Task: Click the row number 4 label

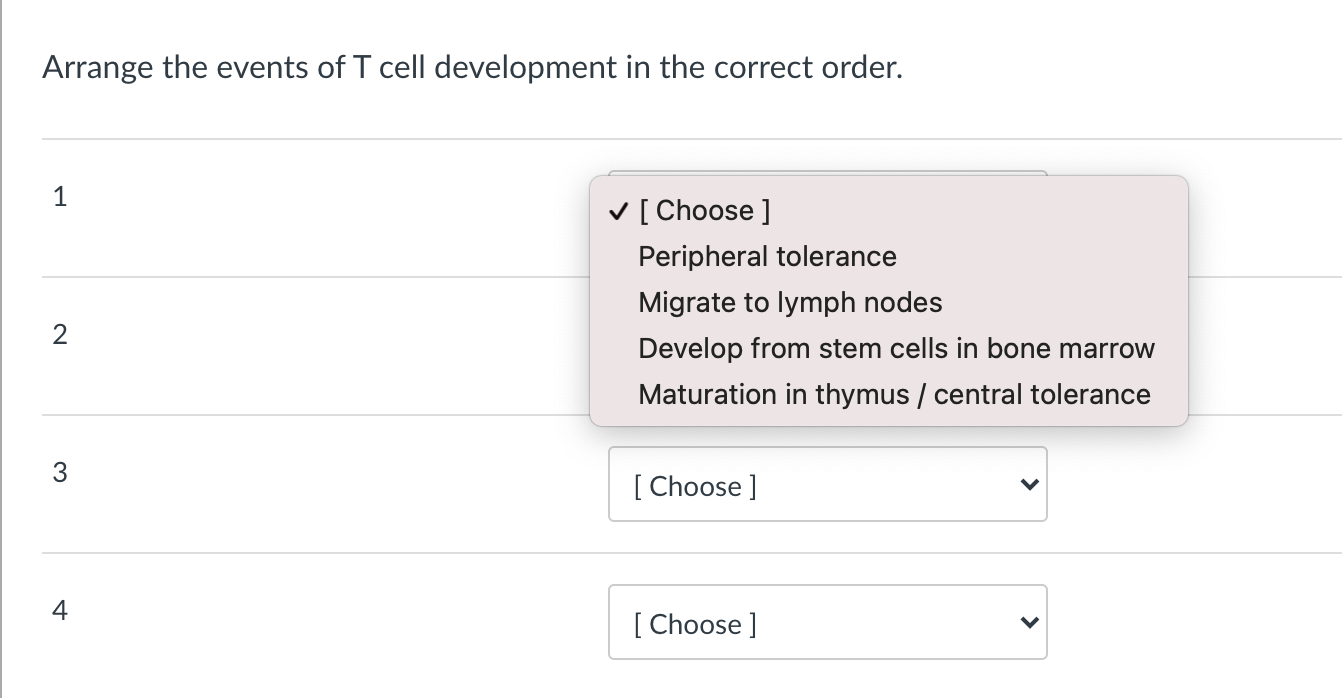Action: [x=60, y=611]
